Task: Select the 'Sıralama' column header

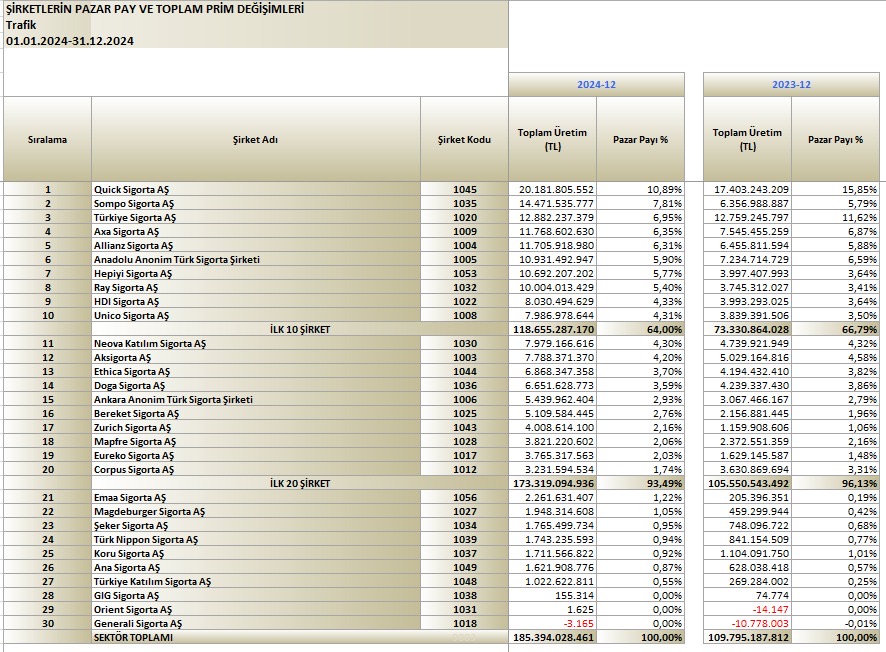Action: [47, 140]
